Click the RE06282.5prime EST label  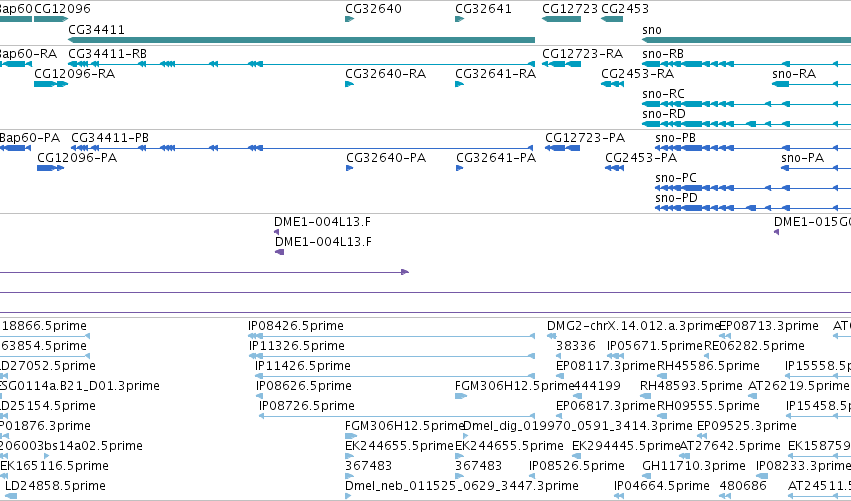click(754, 346)
